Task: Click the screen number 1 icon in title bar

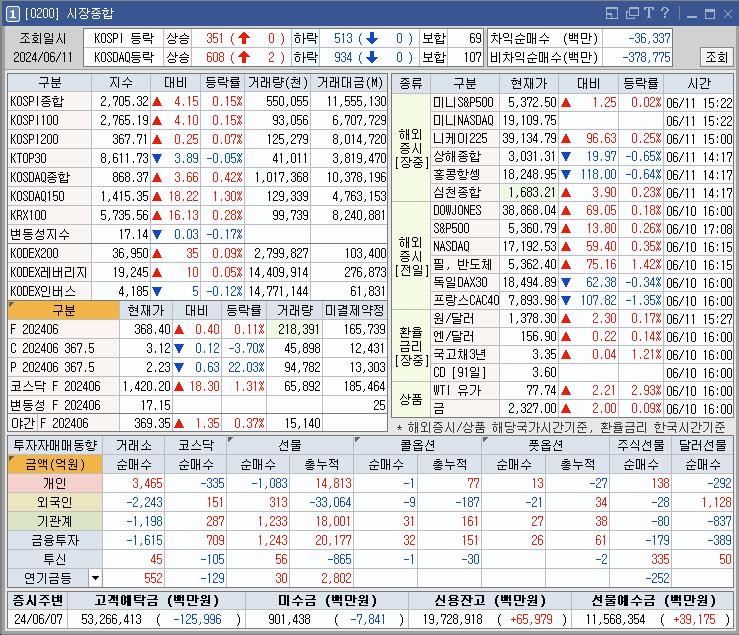Action: tap(13, 14)
